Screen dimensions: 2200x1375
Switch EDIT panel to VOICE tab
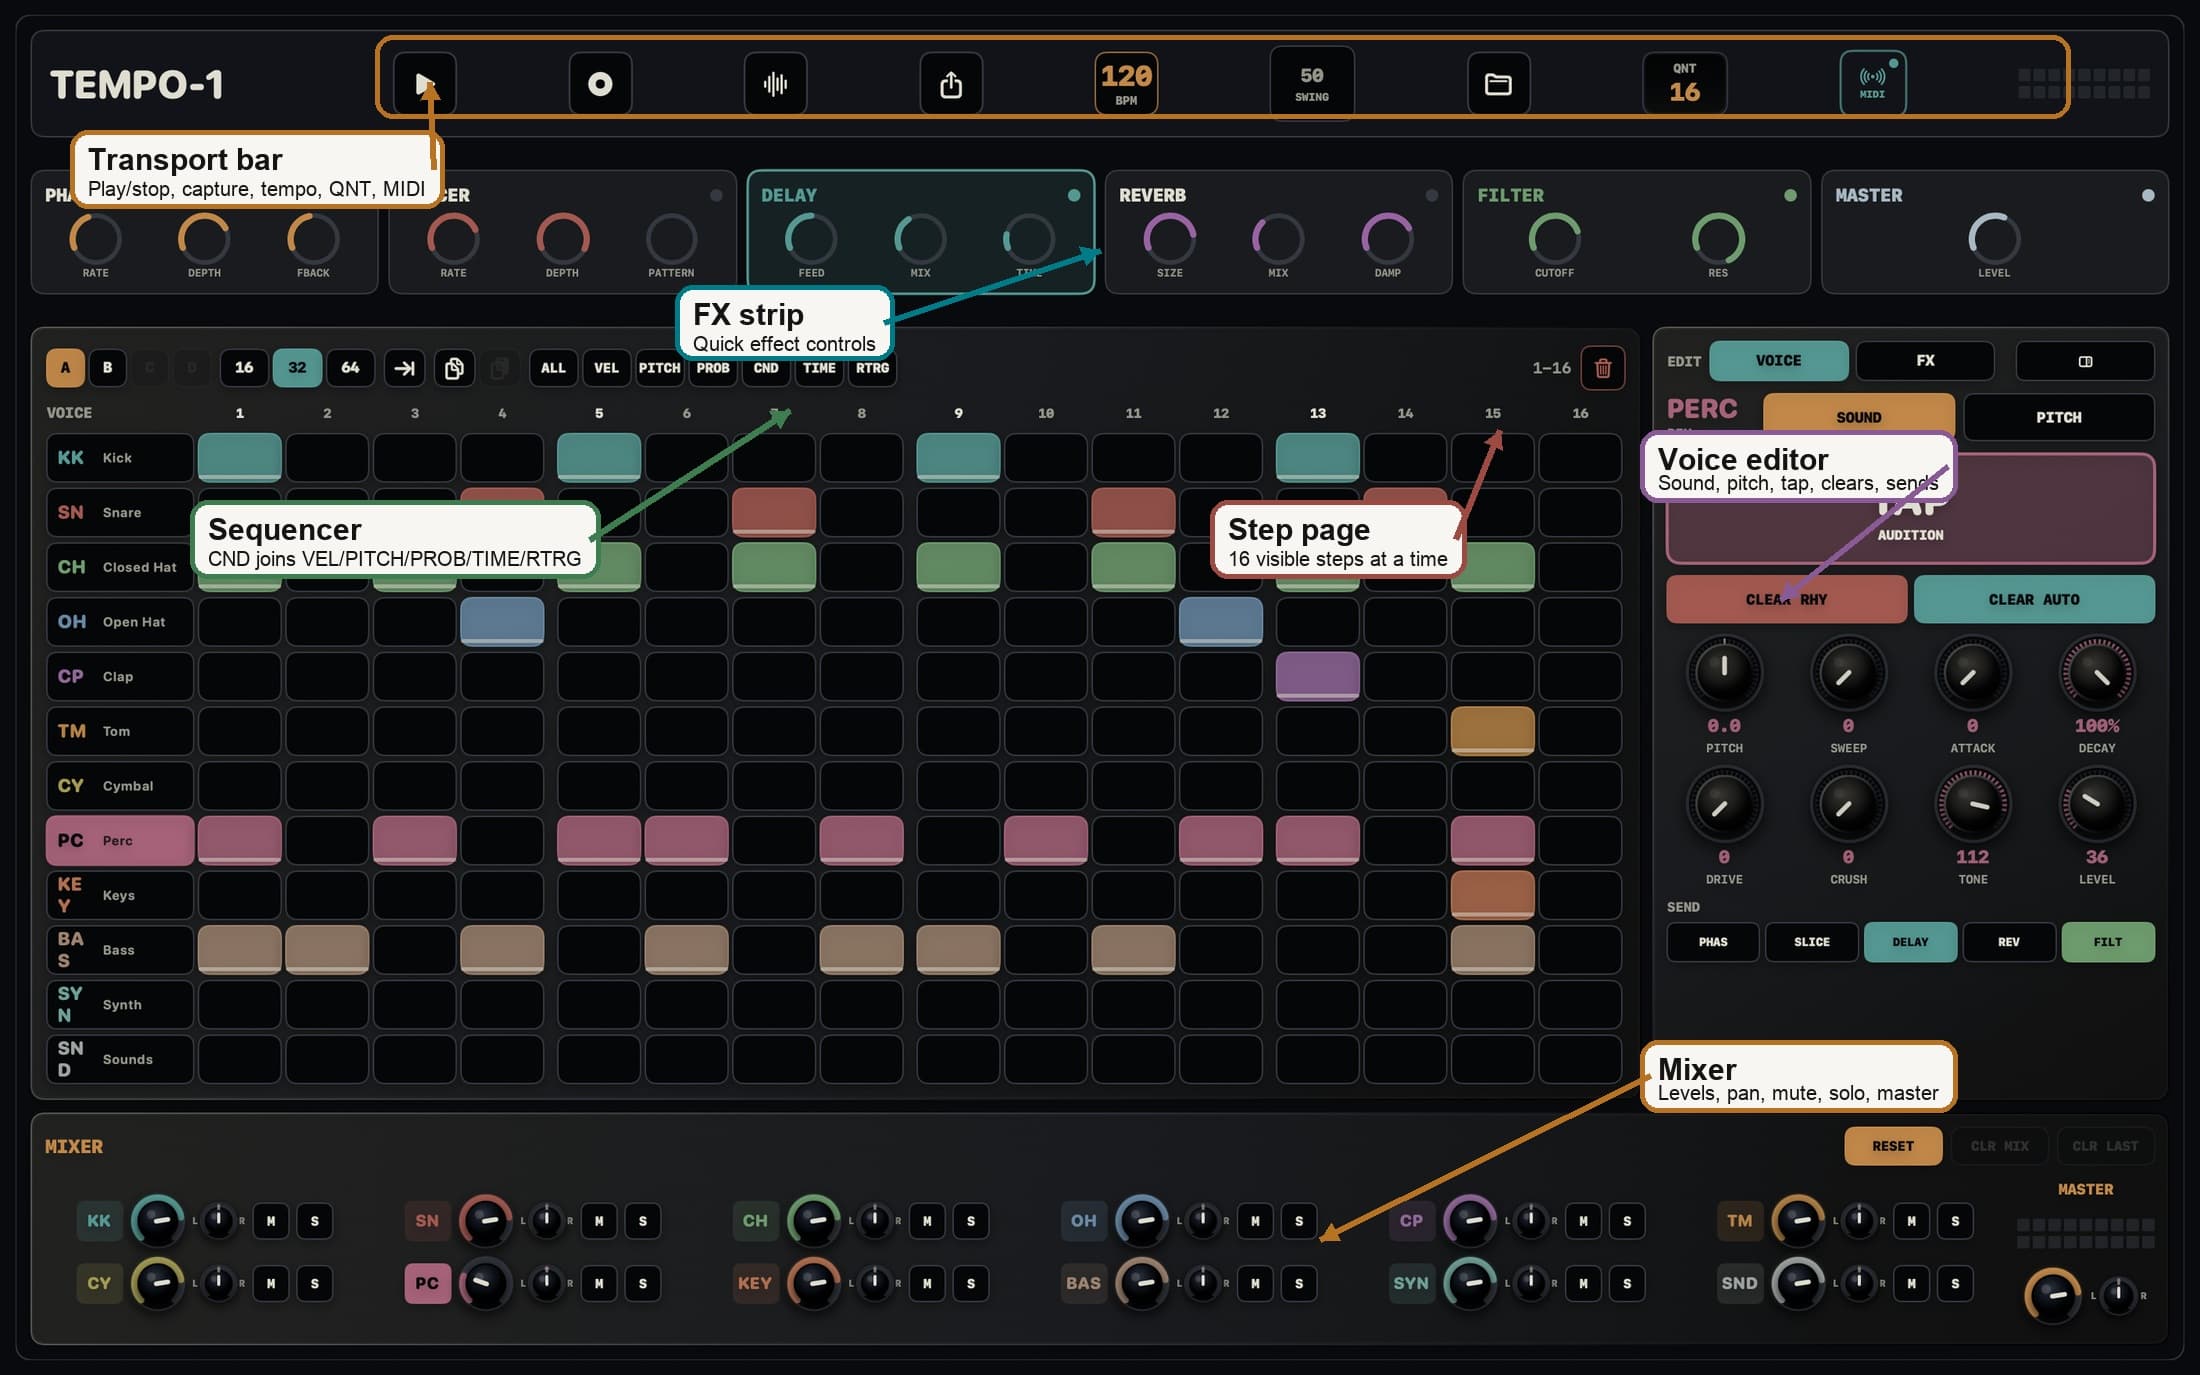pyautogui.click(x=1778, y=361)
